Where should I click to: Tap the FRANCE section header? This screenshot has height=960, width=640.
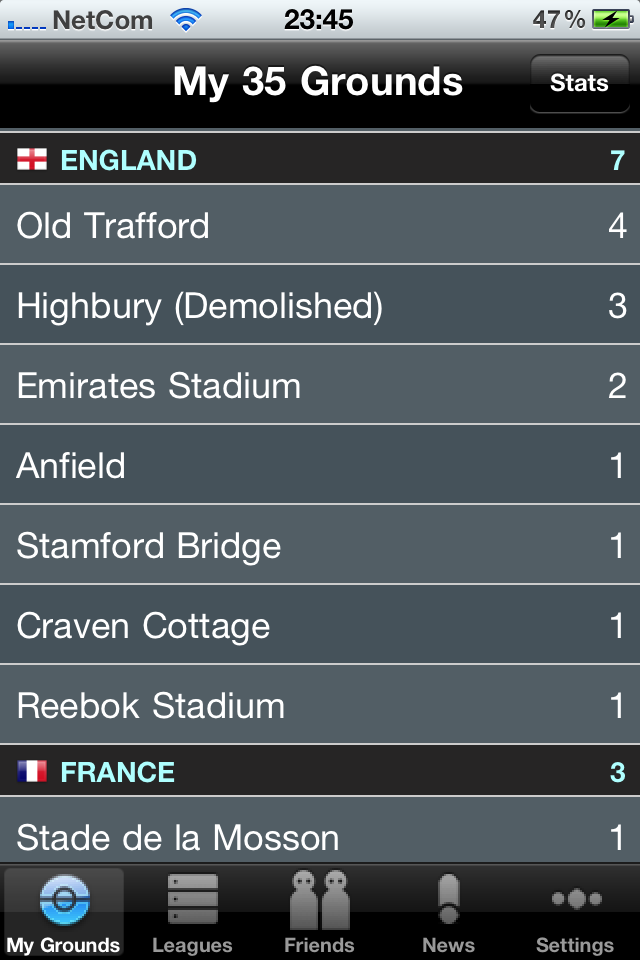click(320, 771)
